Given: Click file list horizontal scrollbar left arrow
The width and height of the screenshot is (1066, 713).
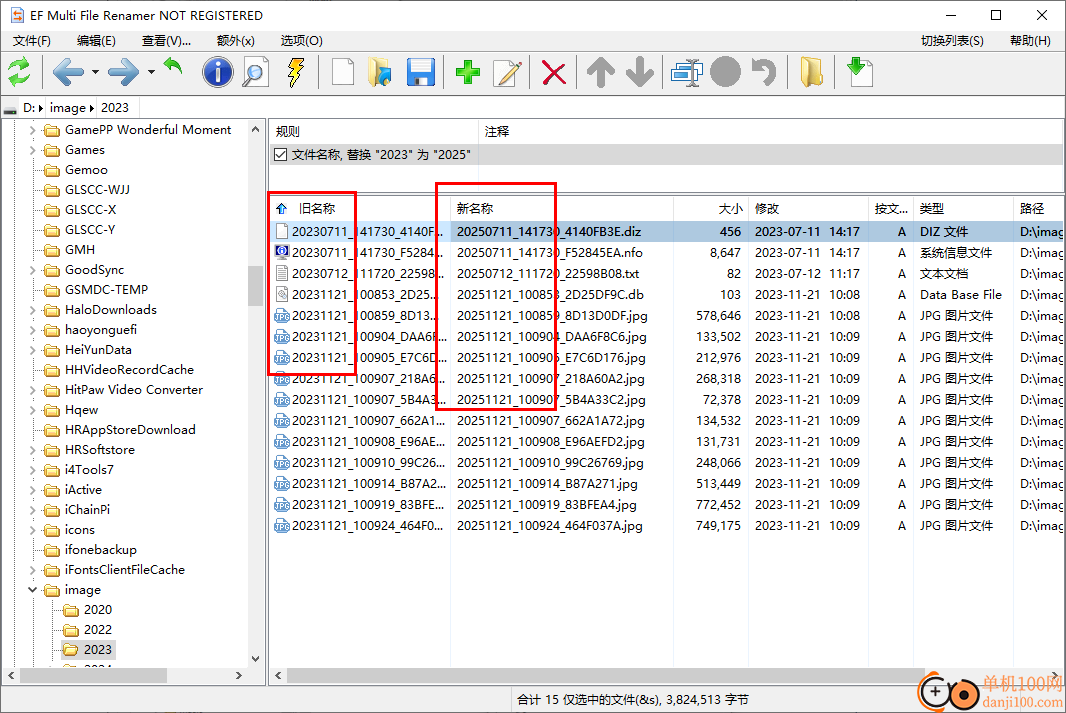Looking at the screenshot, I should click(278, 676).
